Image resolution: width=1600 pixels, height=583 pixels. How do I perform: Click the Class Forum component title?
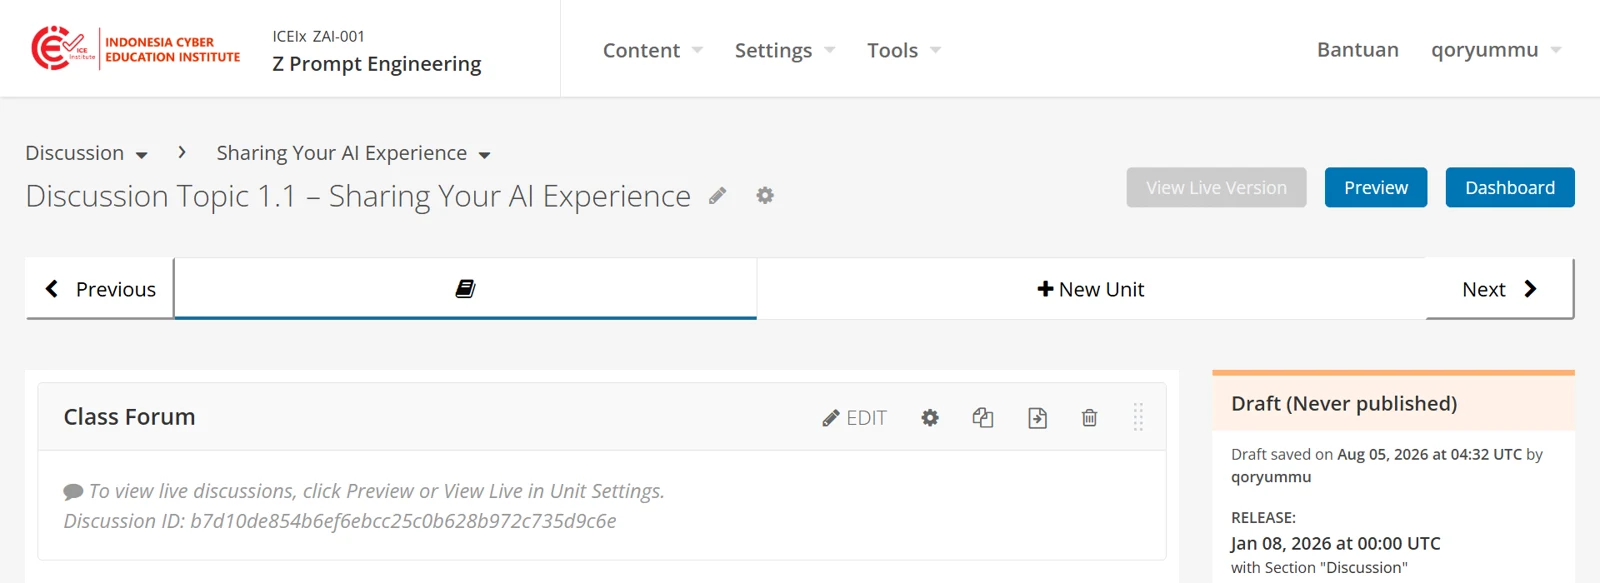pyautogui.click(x=130, y=417)
